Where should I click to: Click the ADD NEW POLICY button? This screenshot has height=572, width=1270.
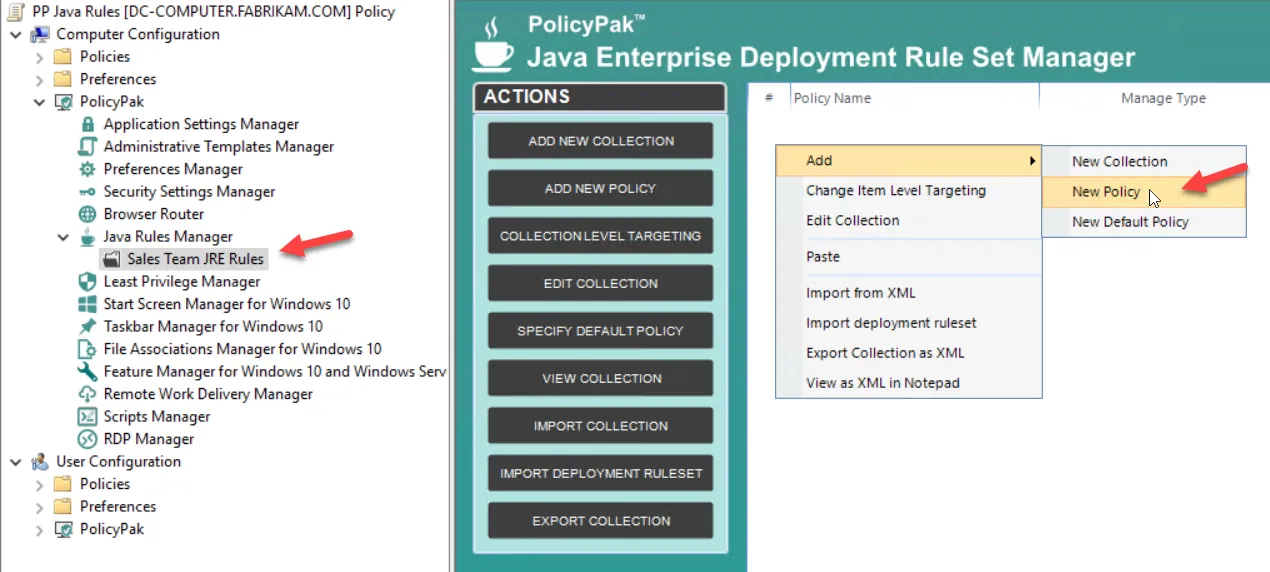point(600,188)
